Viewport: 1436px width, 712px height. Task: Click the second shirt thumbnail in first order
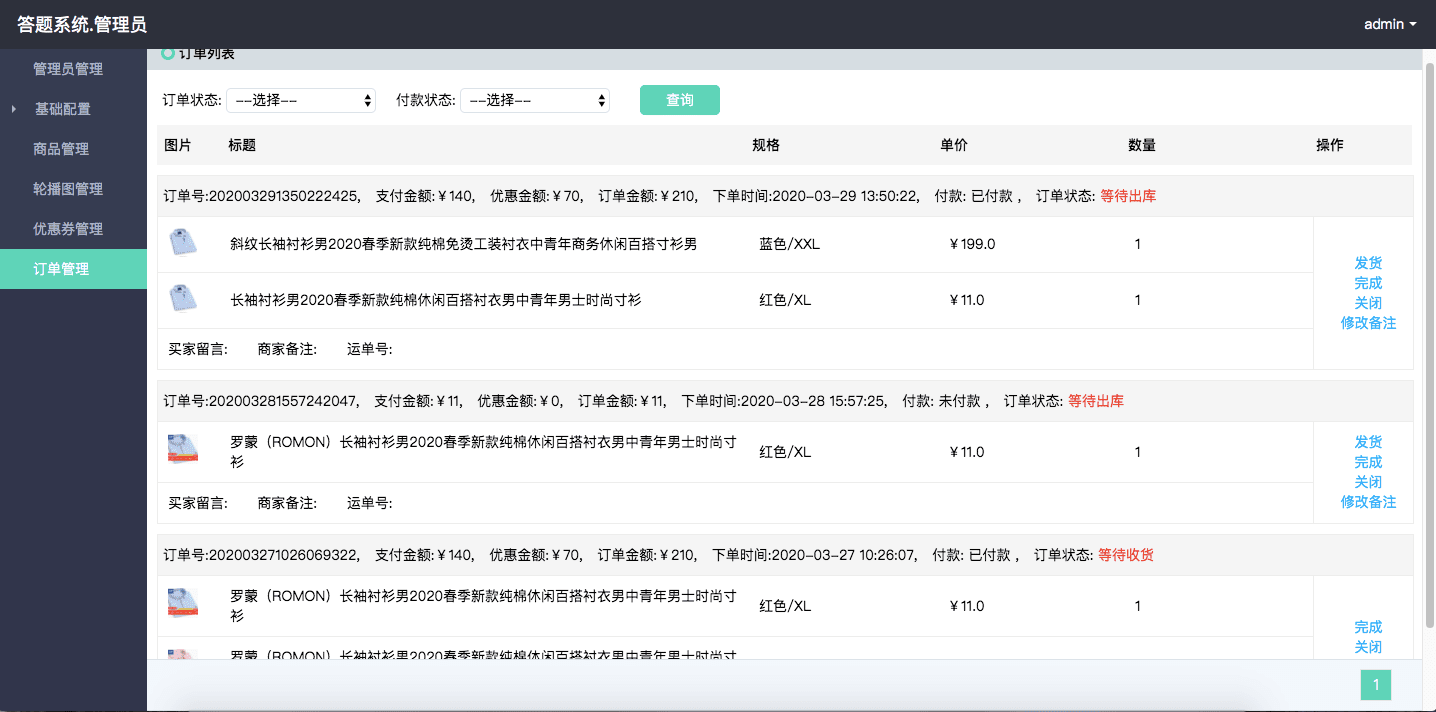182,299
